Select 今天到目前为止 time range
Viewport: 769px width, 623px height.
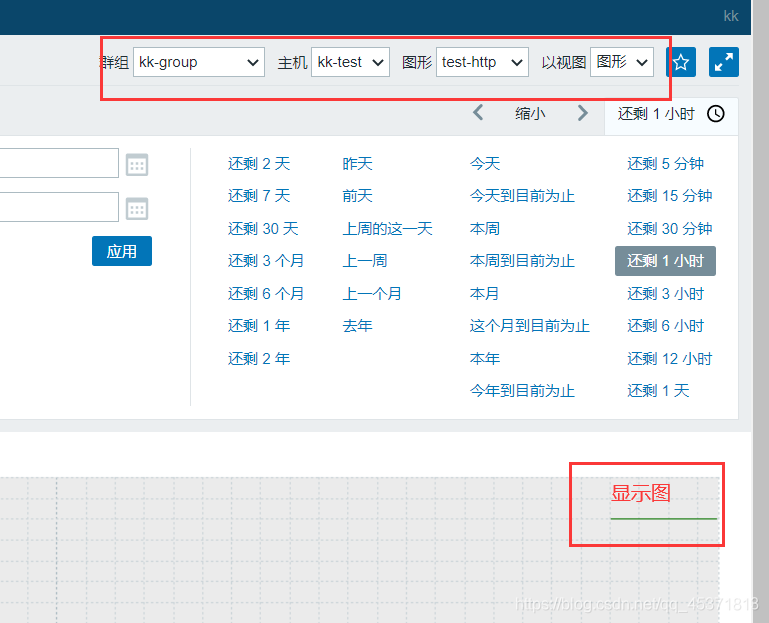point(522,196)
